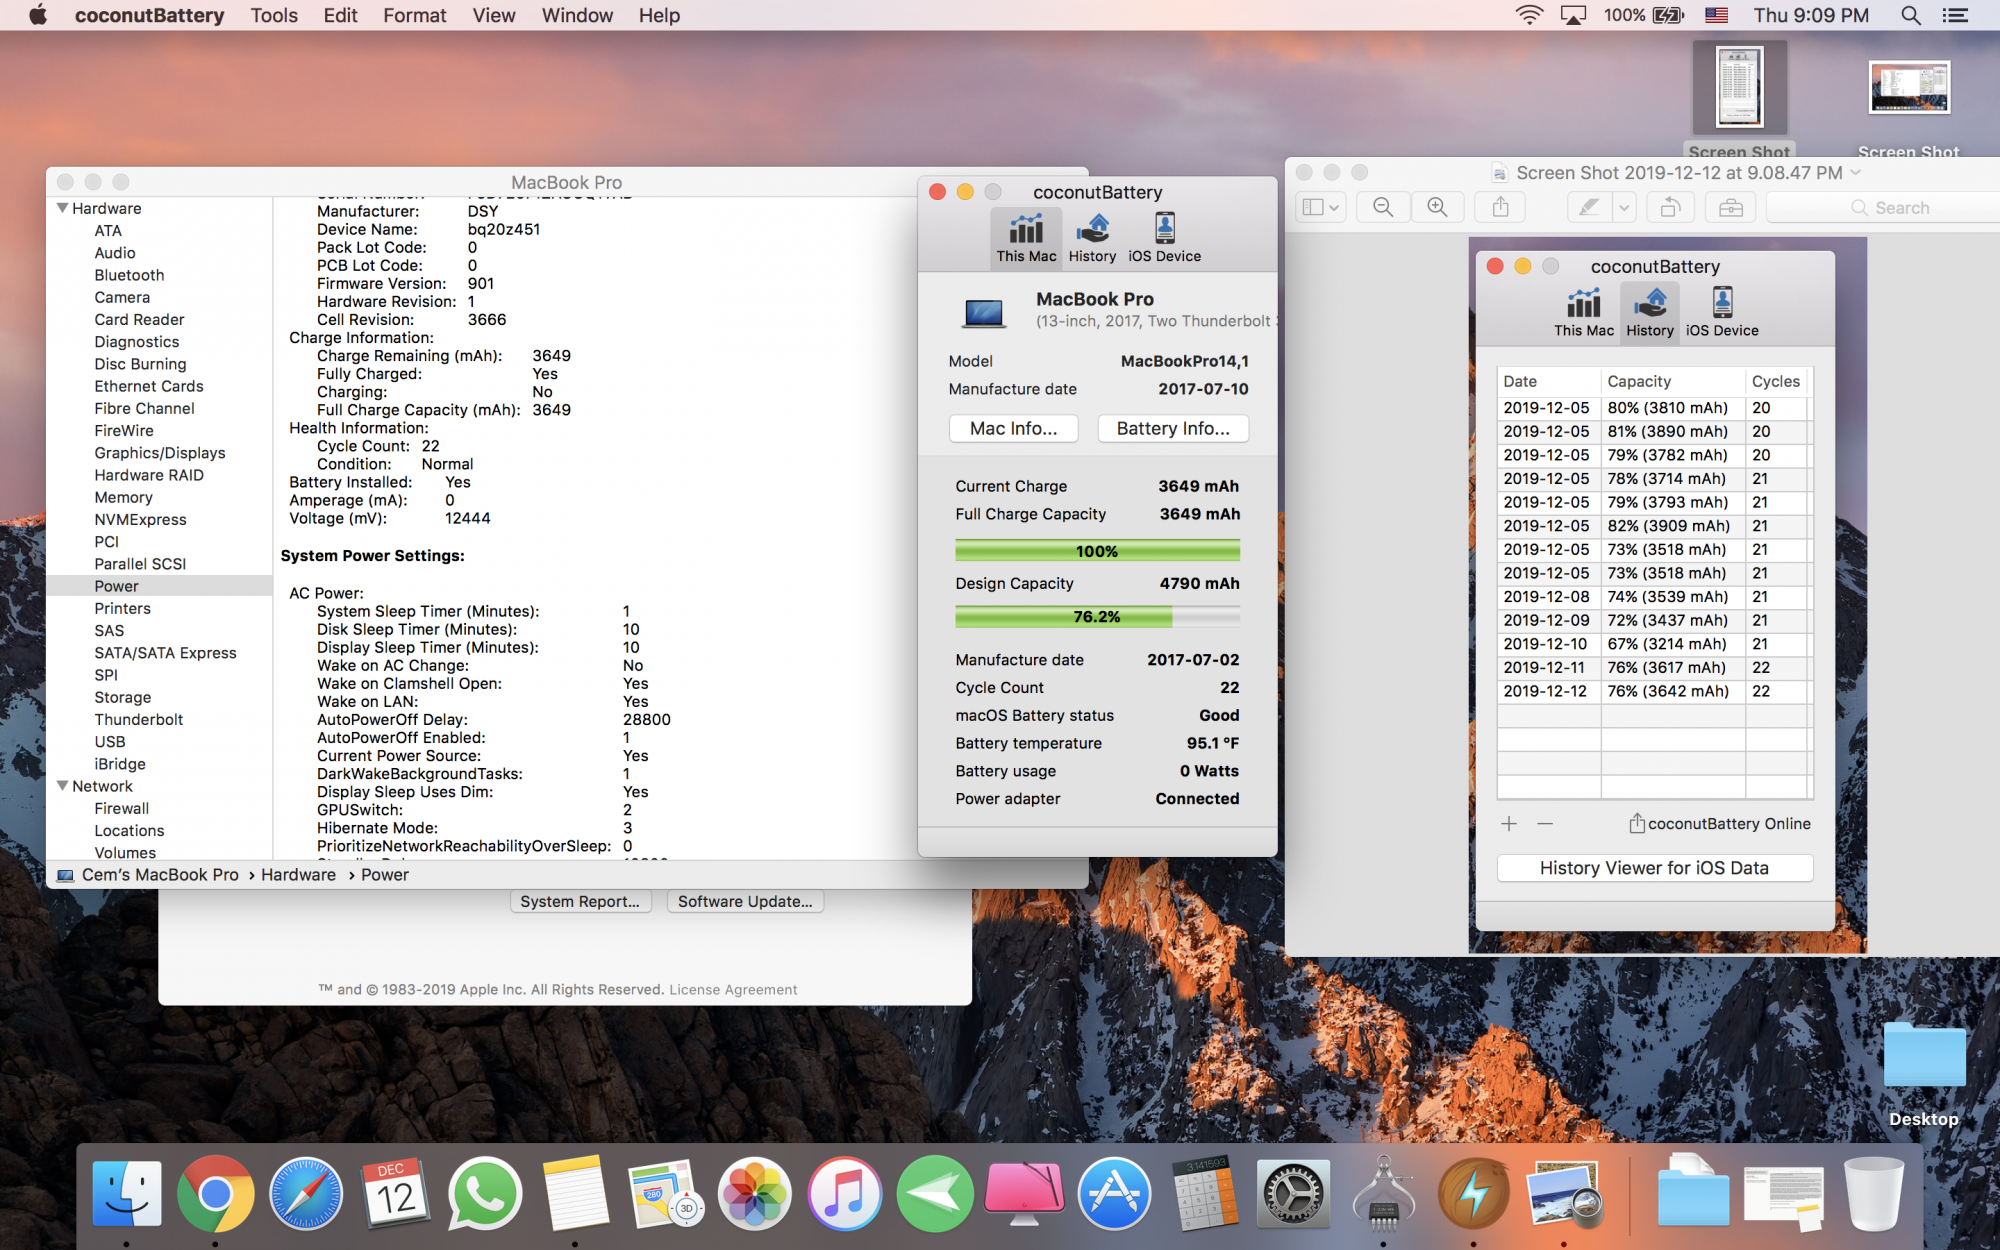This screenshot has height=1250, width=2000.
Task: Open the Window menu
Action: 577,15
